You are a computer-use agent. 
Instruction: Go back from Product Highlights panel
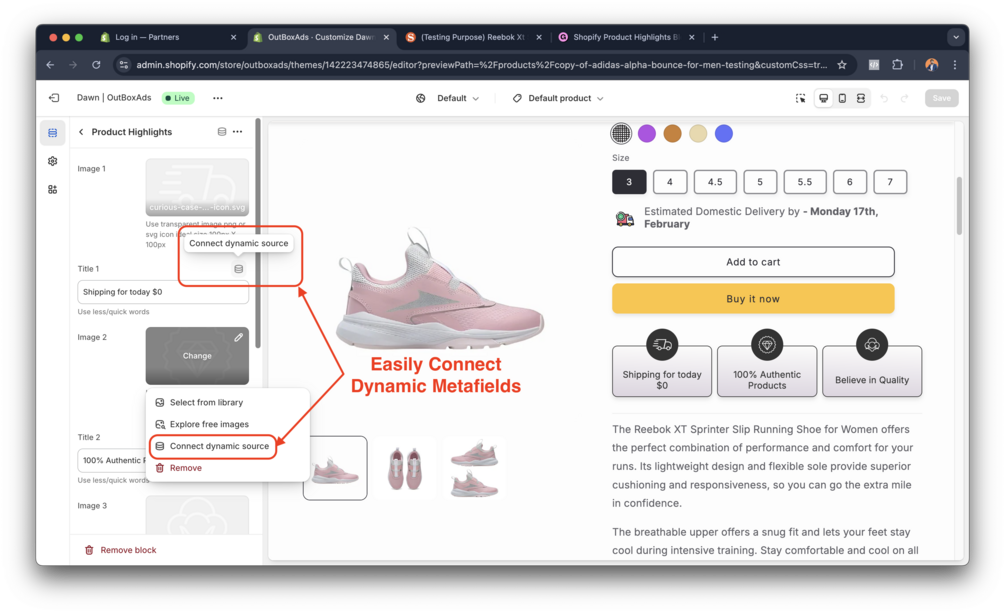[81, 132]
